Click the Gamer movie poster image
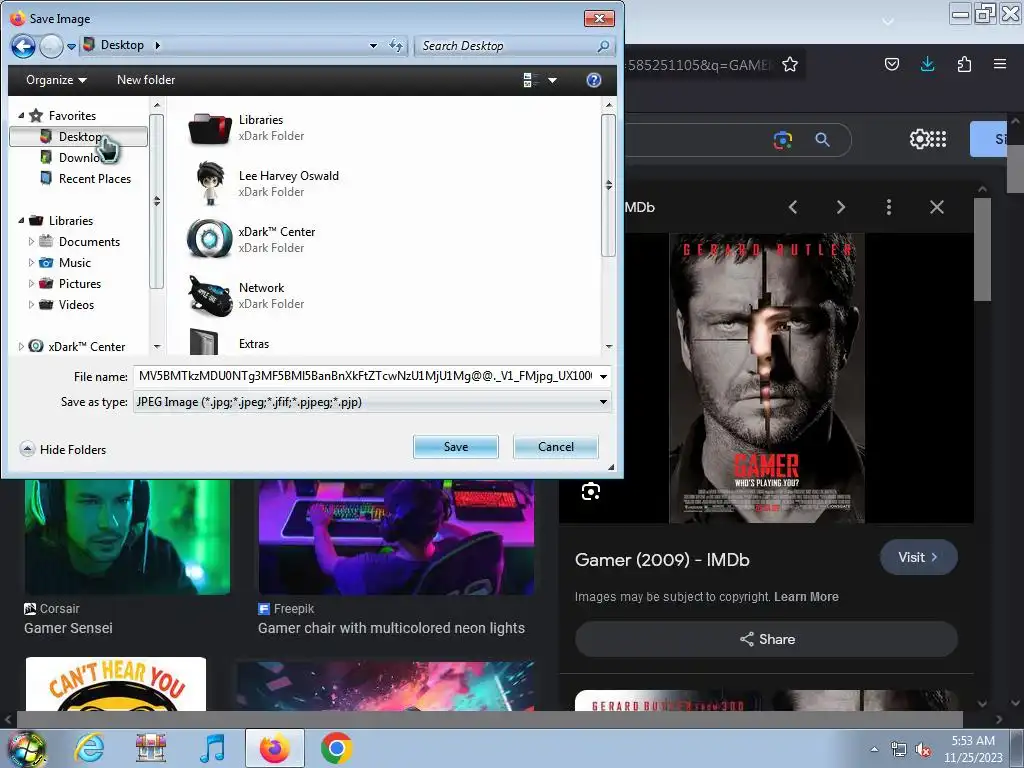1024x768 pixels. click(x=767, y=377)
